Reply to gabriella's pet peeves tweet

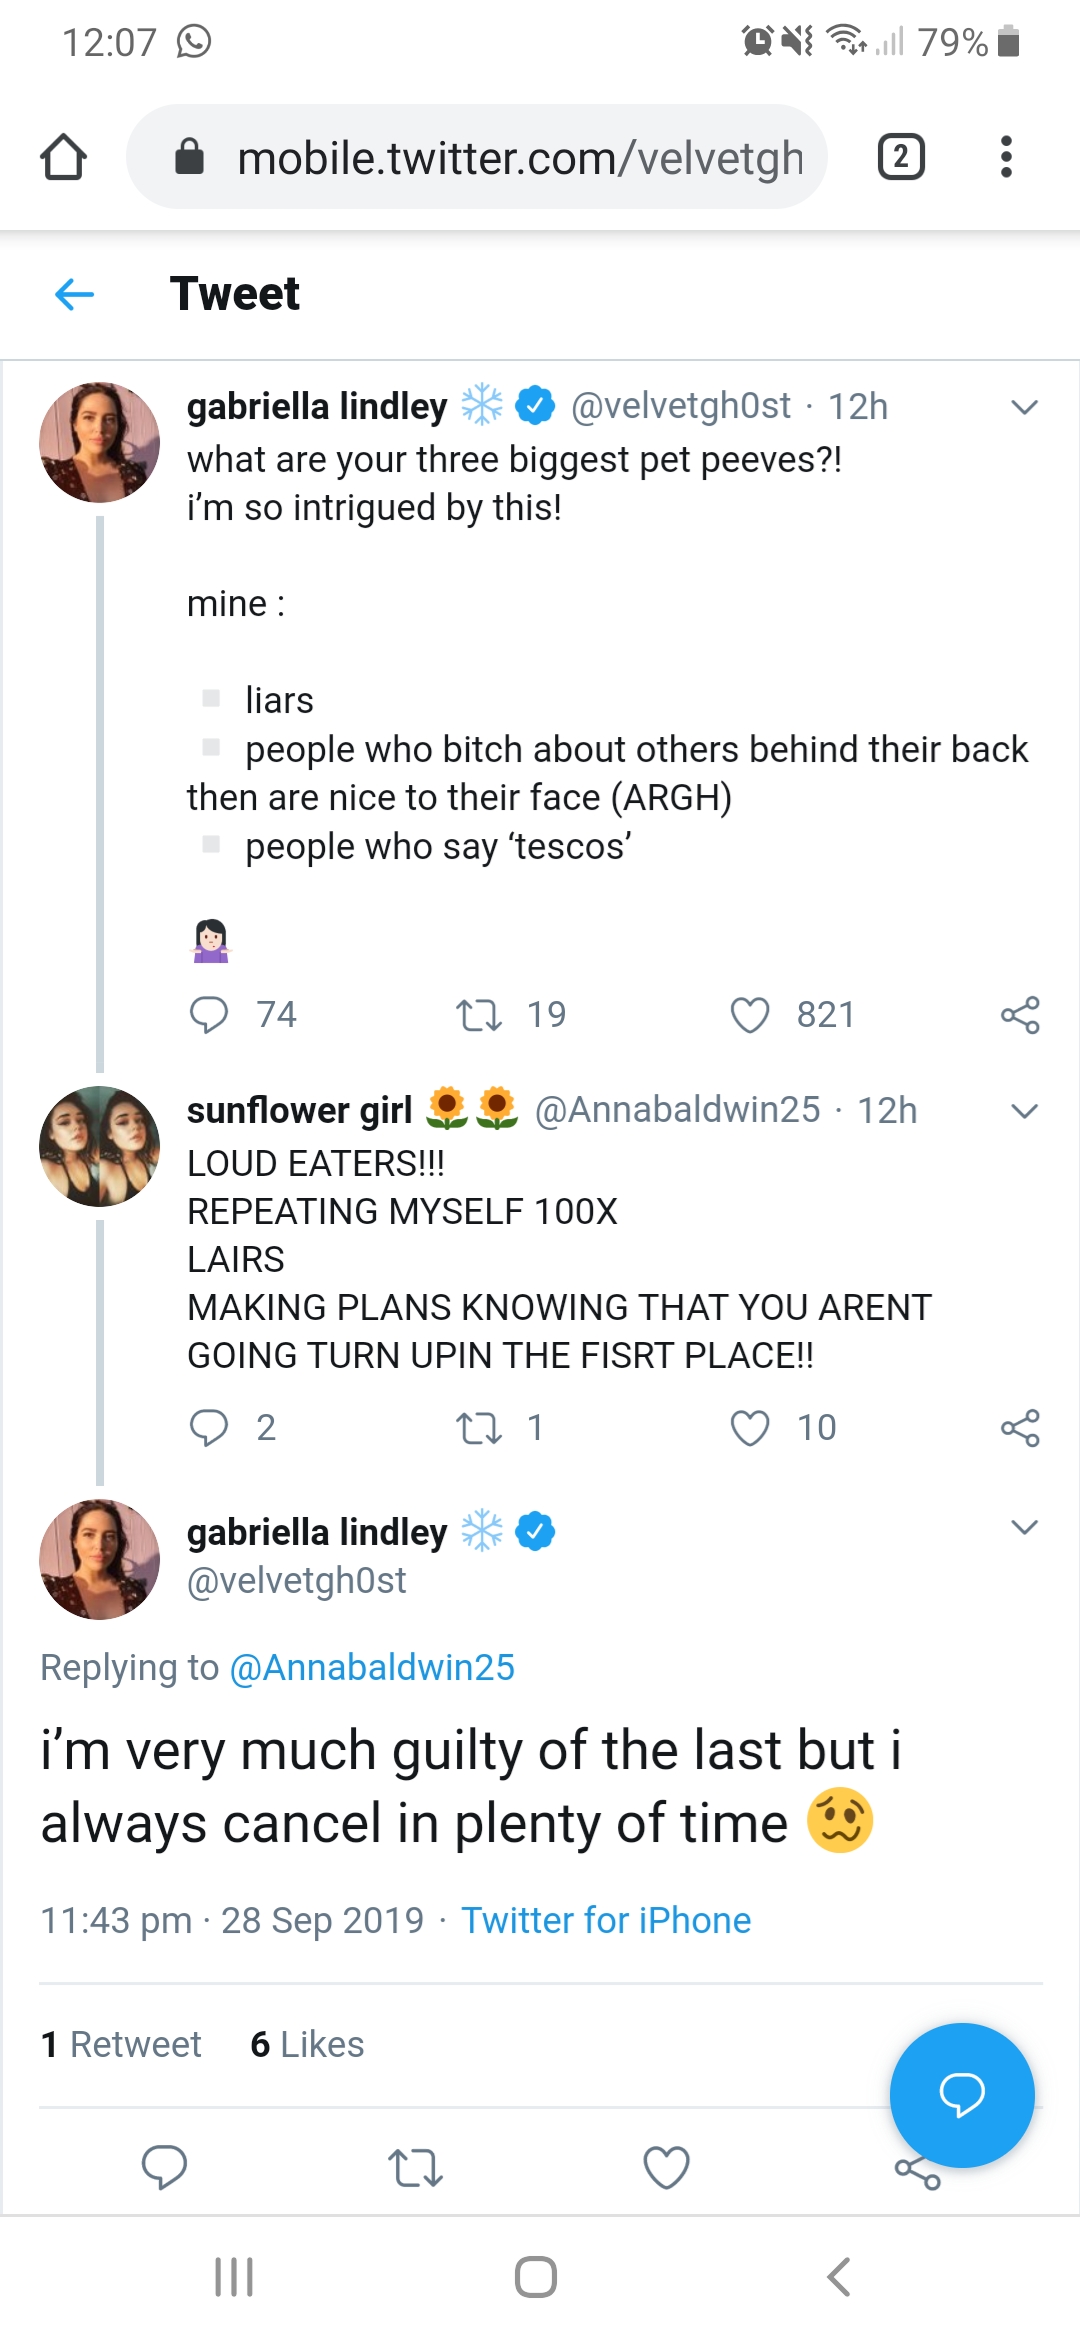coord(210,1014)
